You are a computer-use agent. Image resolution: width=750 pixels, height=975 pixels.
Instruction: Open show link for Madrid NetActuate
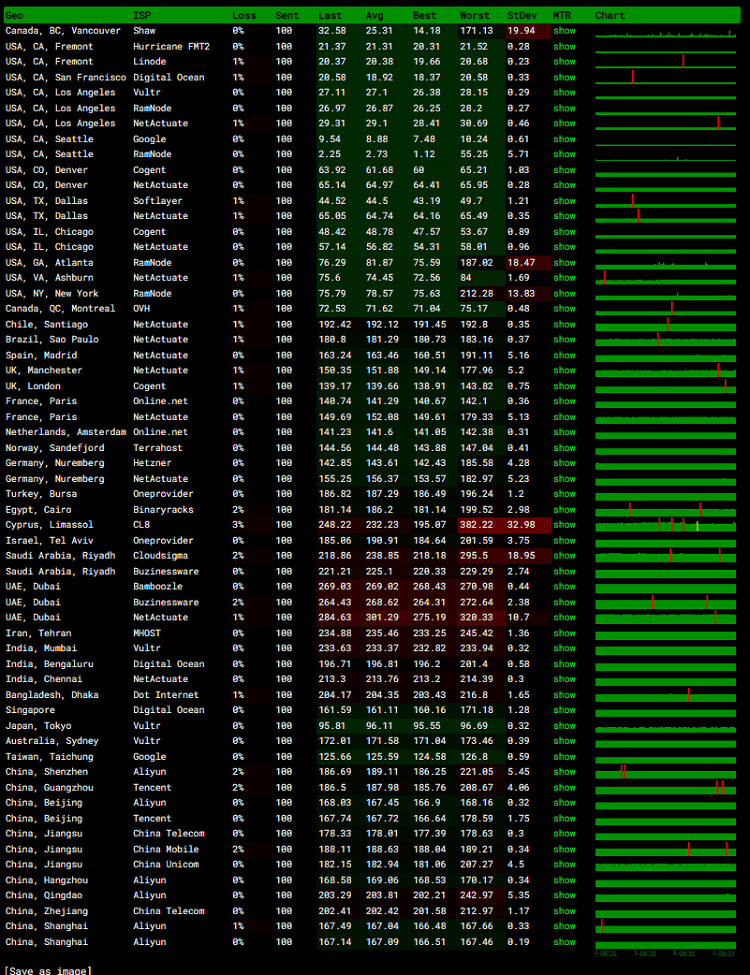click(564, 355)
